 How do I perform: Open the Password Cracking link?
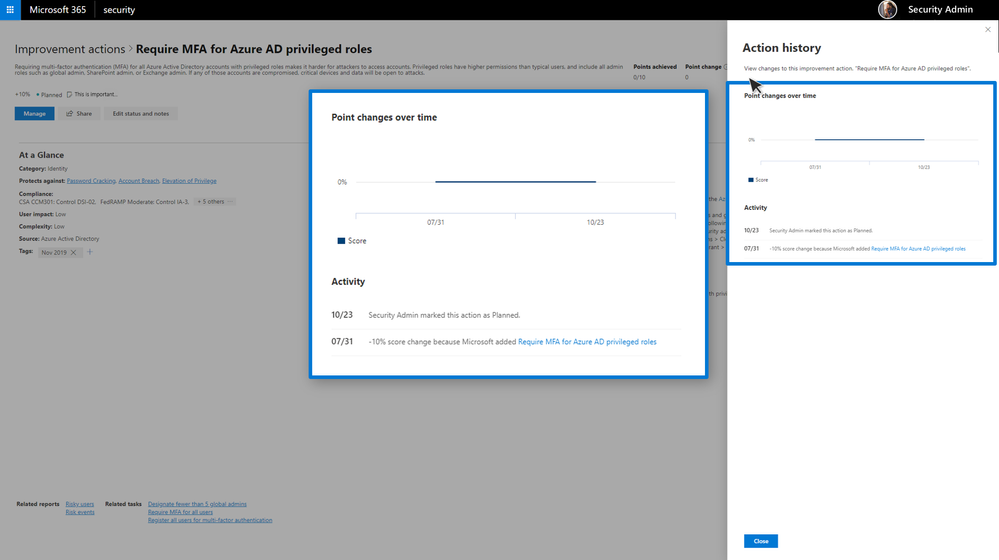[91, 181]
